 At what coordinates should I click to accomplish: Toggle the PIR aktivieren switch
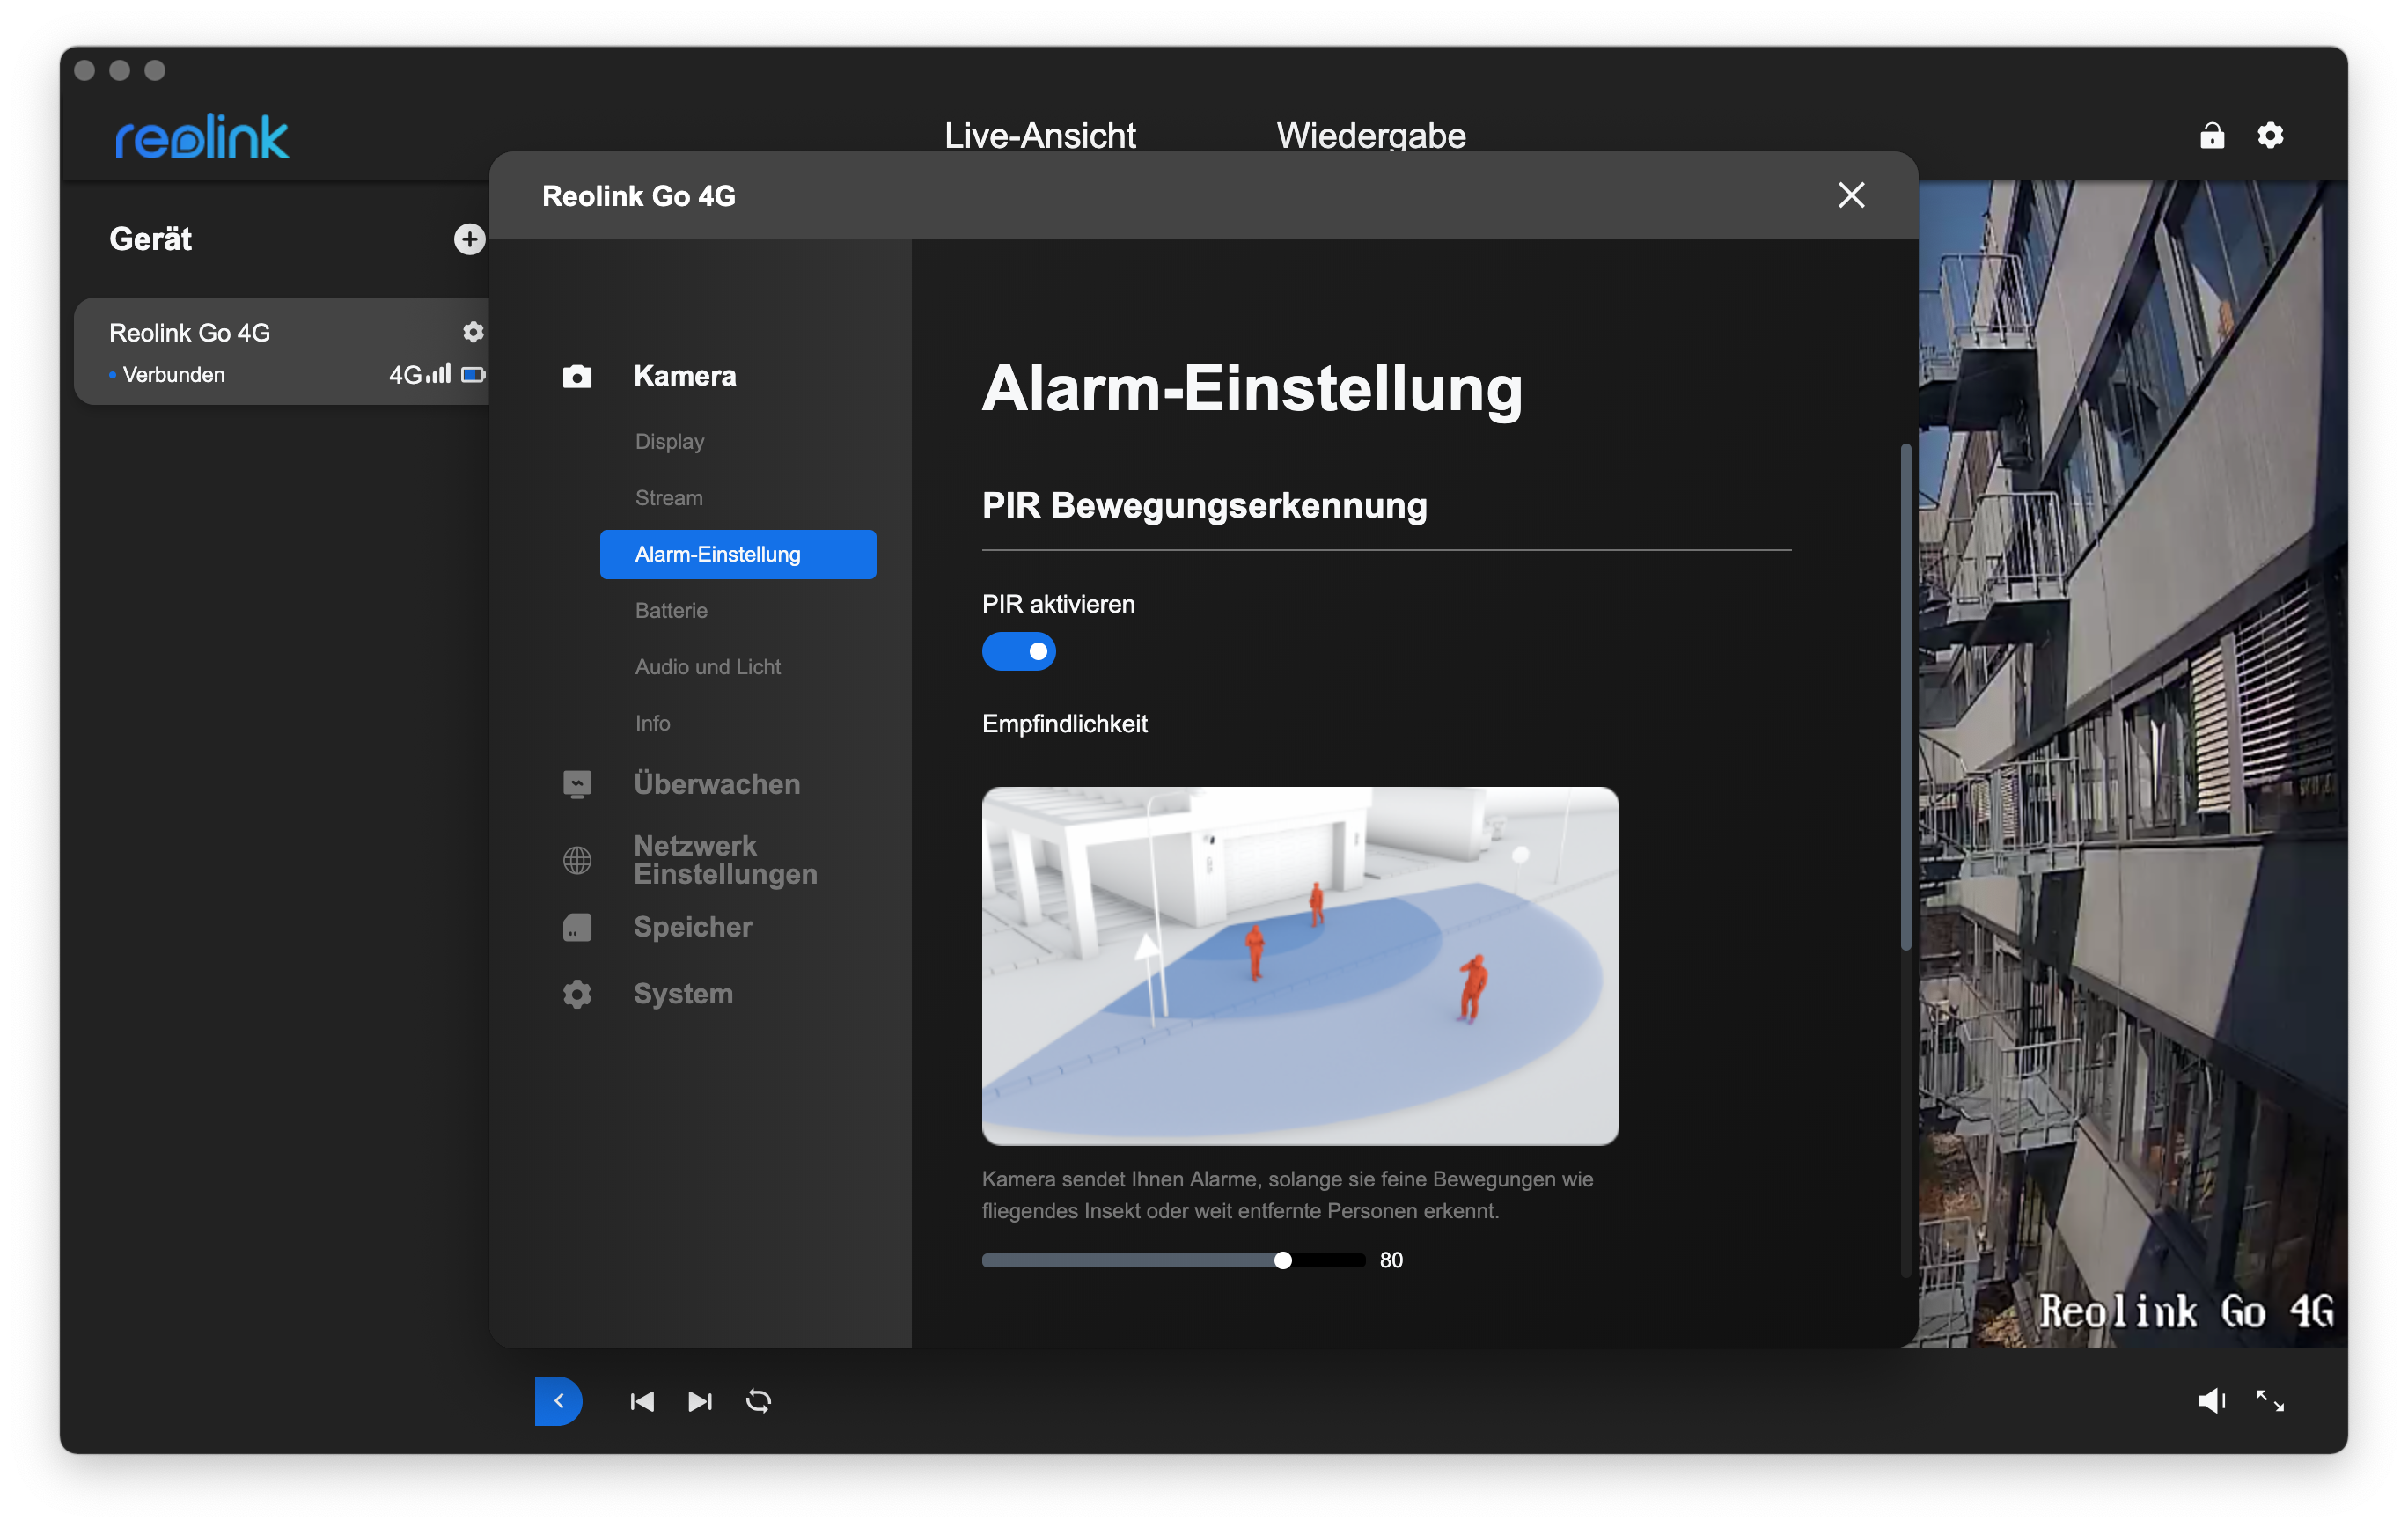1018,652
